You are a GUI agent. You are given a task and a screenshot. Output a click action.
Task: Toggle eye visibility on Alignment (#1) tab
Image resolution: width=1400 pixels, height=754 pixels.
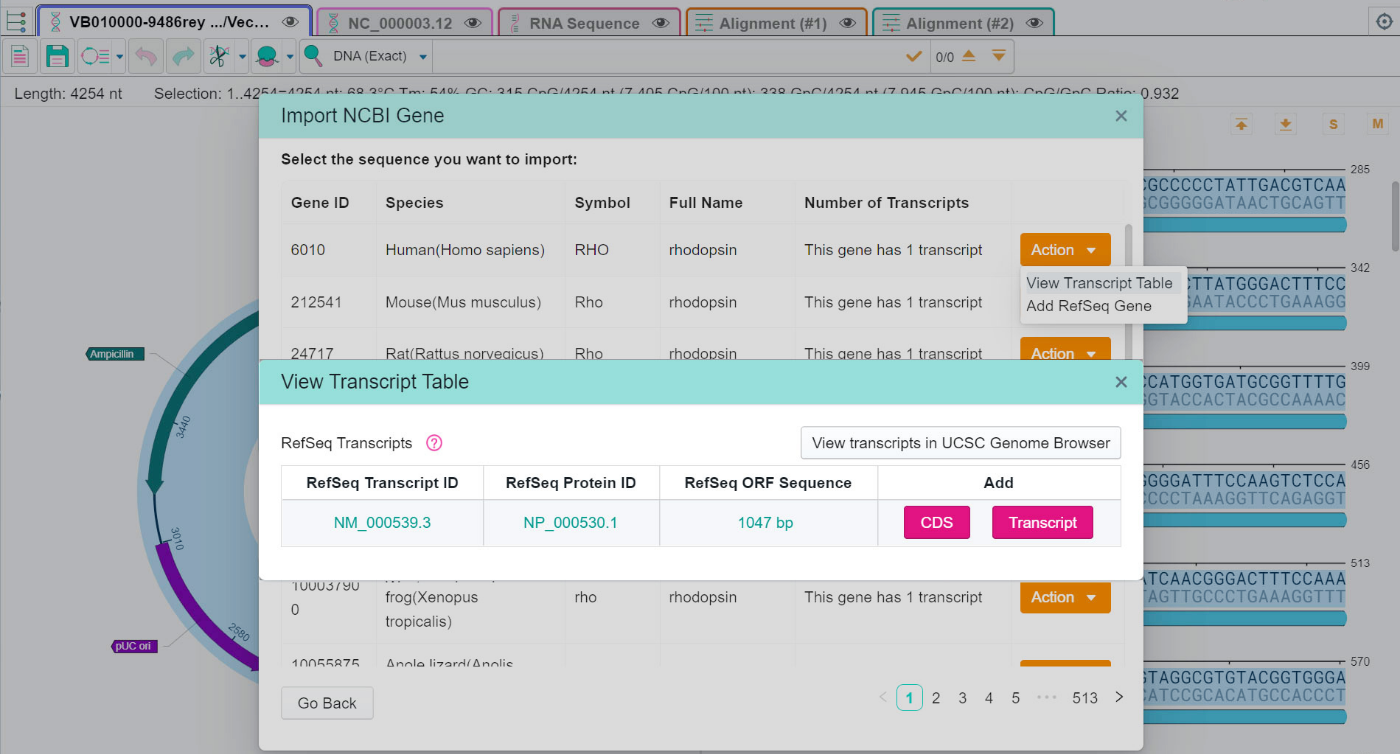click(x=847, y=23)
